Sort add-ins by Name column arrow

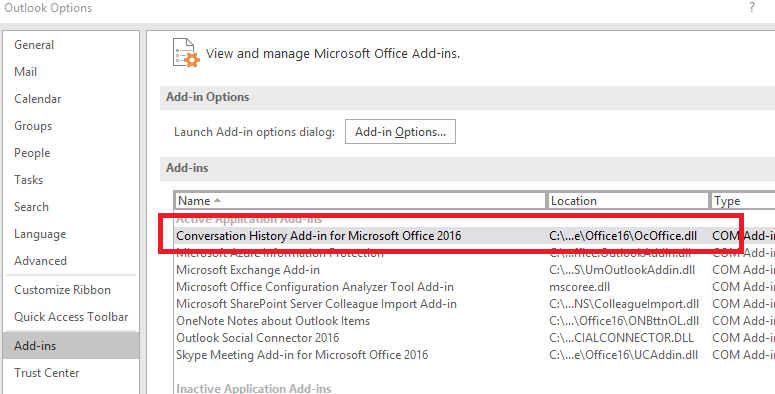(x=217, y=201)
